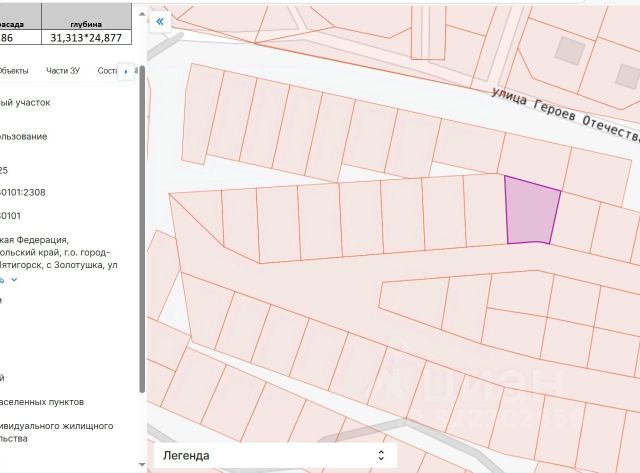Collapse the side panel with double-chevron button

(160, 22)
